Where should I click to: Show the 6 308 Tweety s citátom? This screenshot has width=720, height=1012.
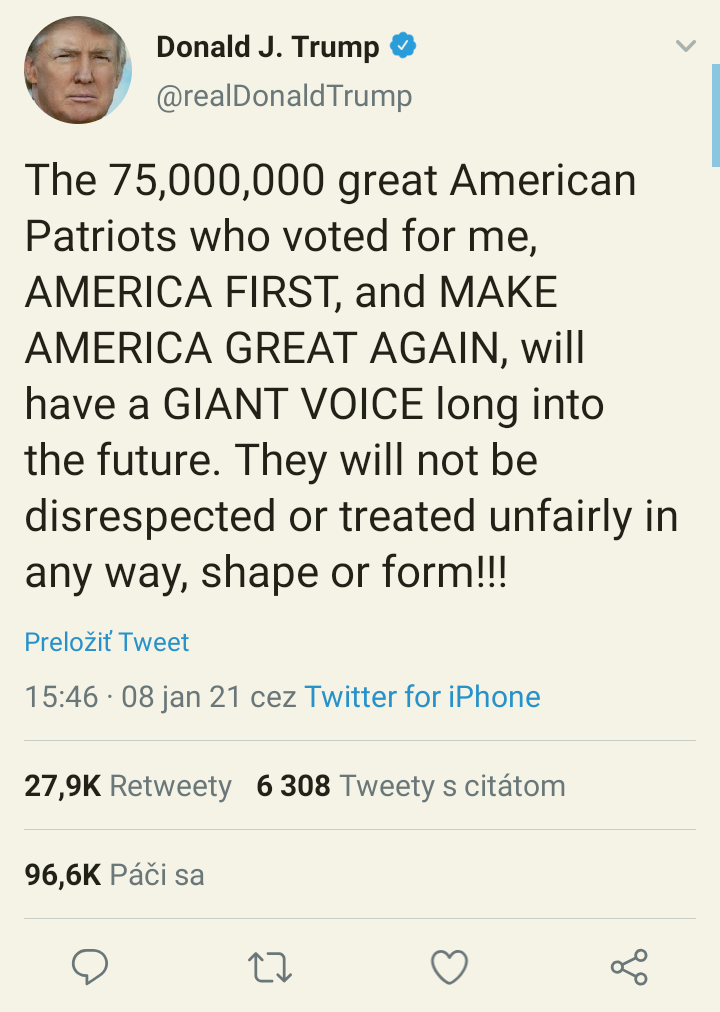click(x=410, y=786)
